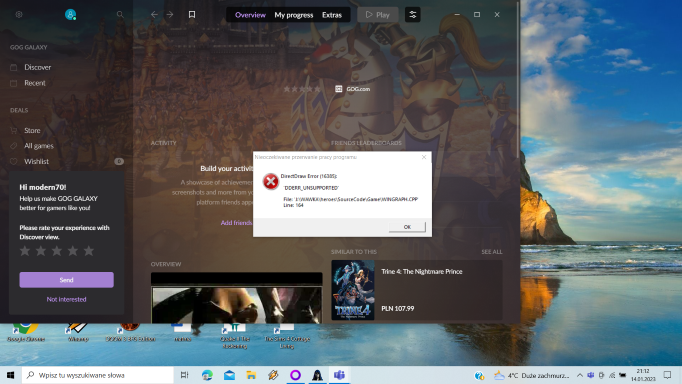Open the notification center icon
The image size is (682, 384).
click(667, 375)
